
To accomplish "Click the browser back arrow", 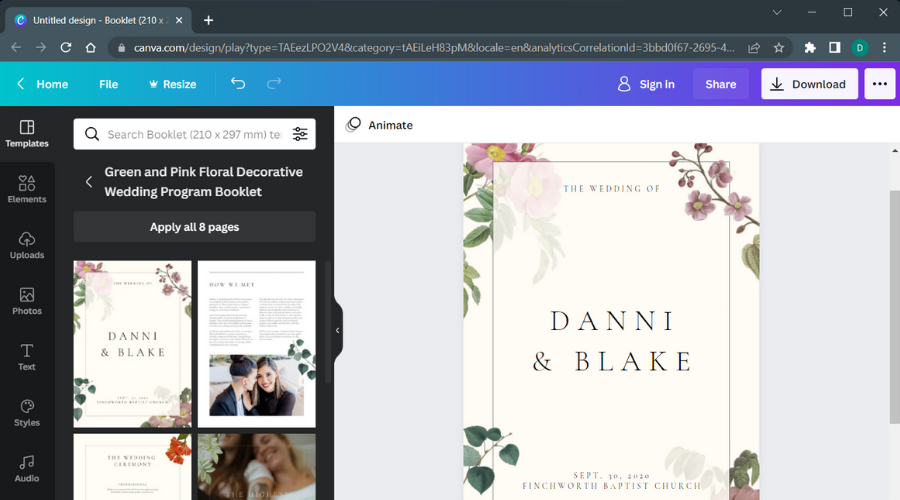I will 16,48.
